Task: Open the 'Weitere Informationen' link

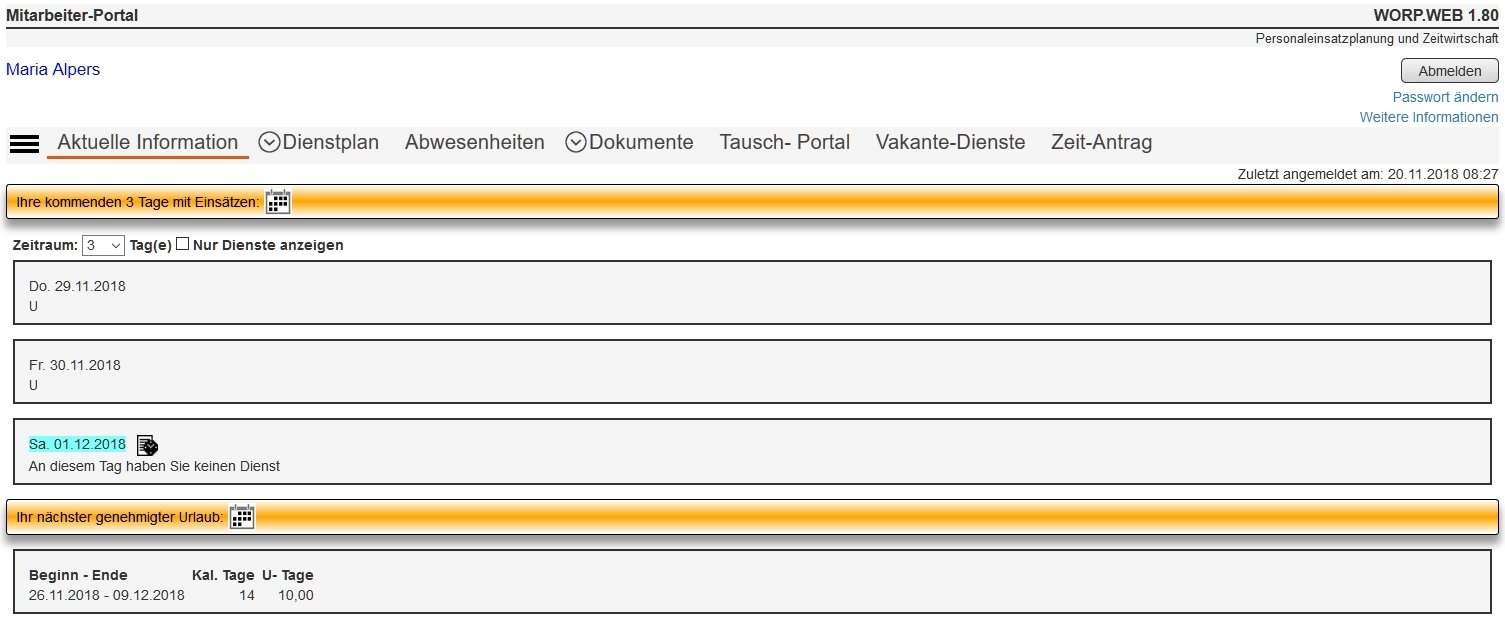Action: (x=1428, y=117)
